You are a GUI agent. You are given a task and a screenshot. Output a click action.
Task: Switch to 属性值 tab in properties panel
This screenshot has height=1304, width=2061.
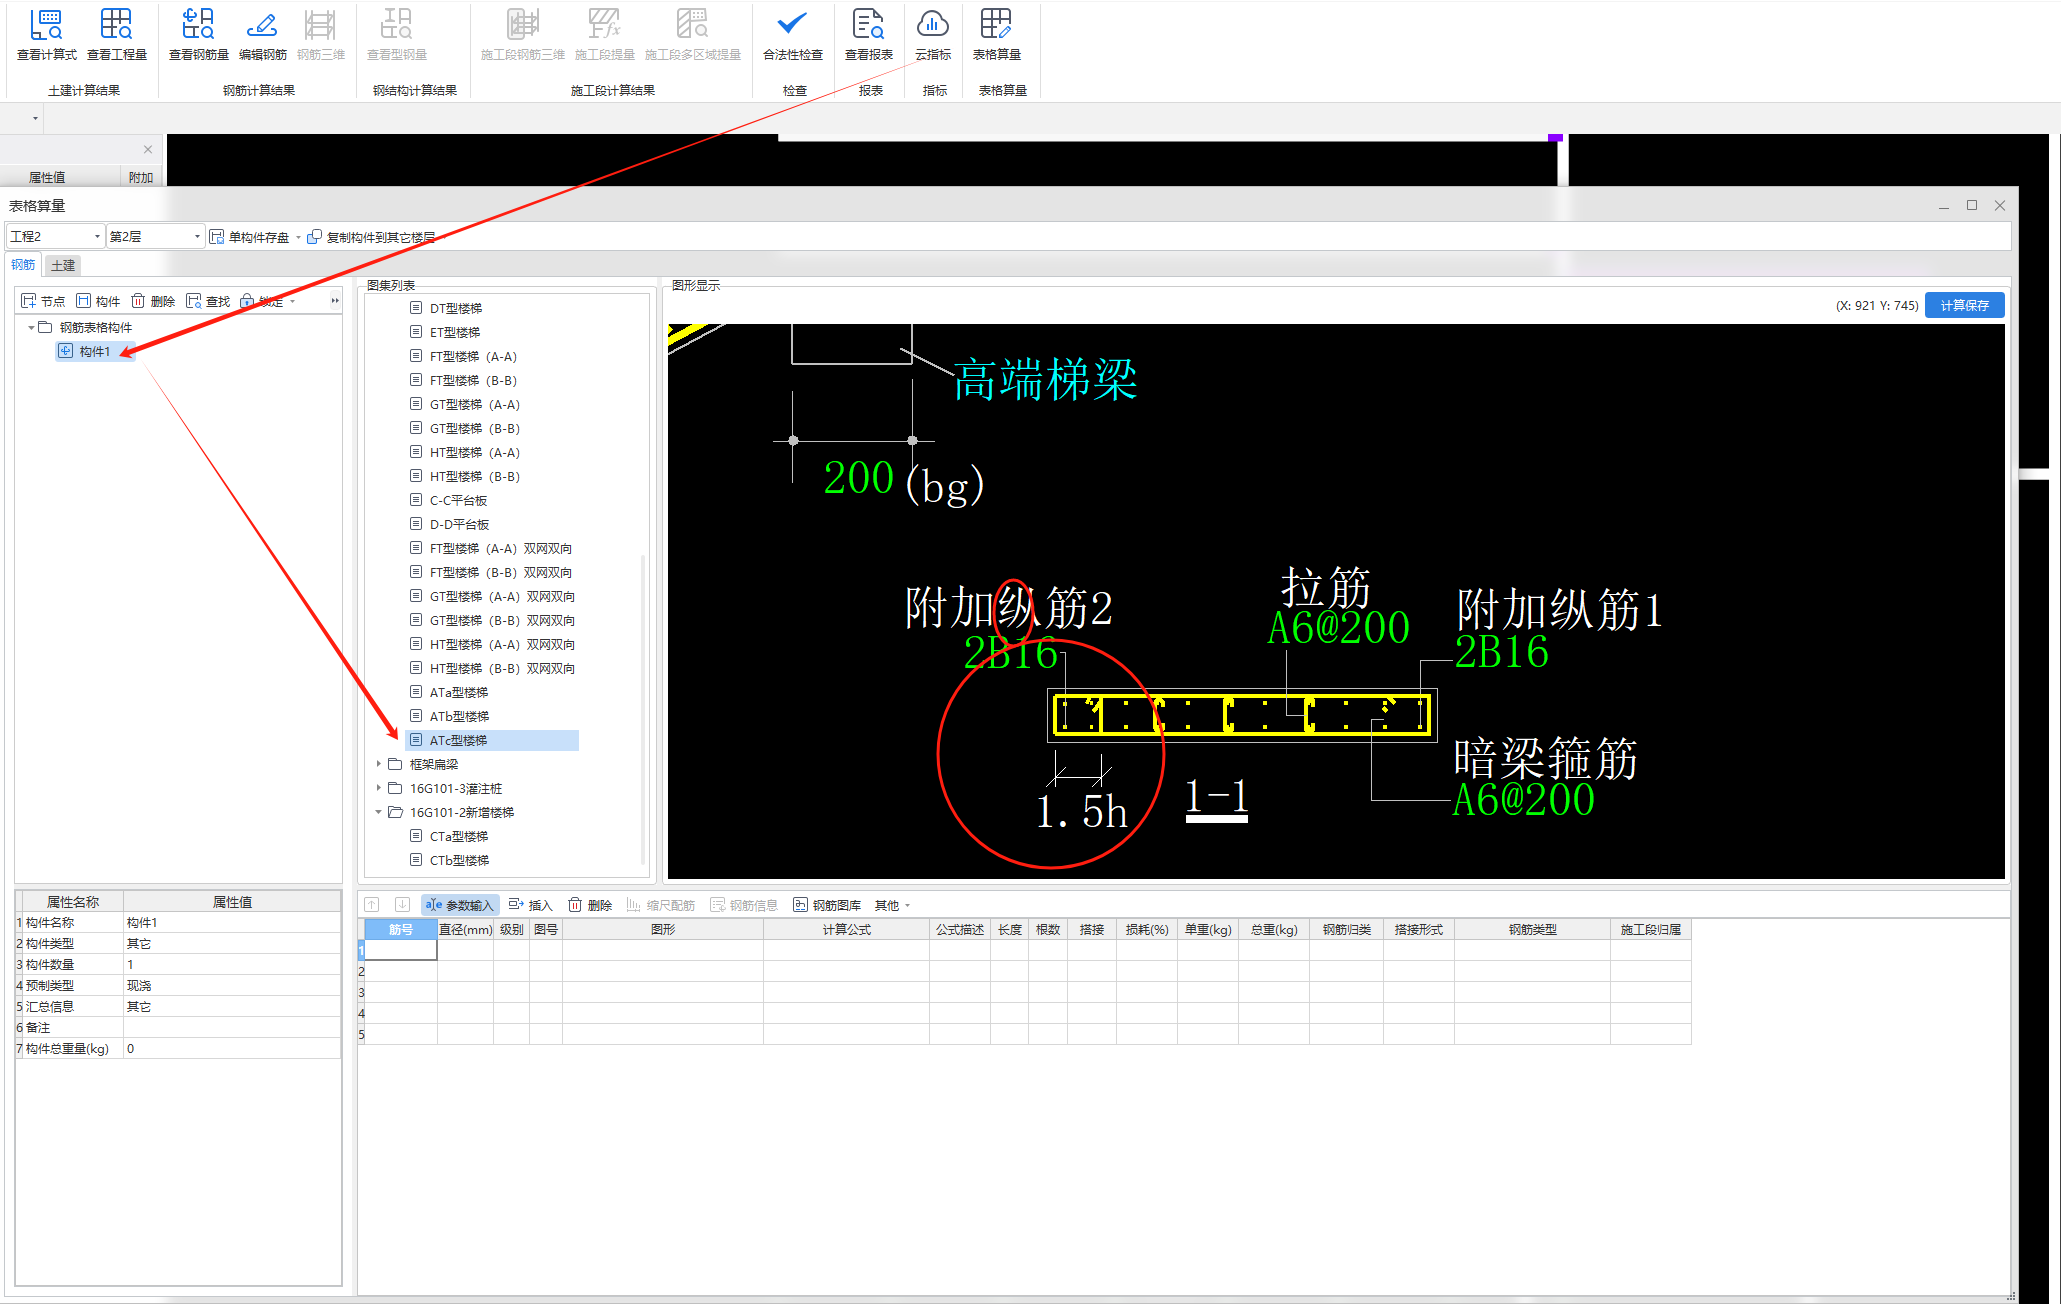(x=47, y=177)
